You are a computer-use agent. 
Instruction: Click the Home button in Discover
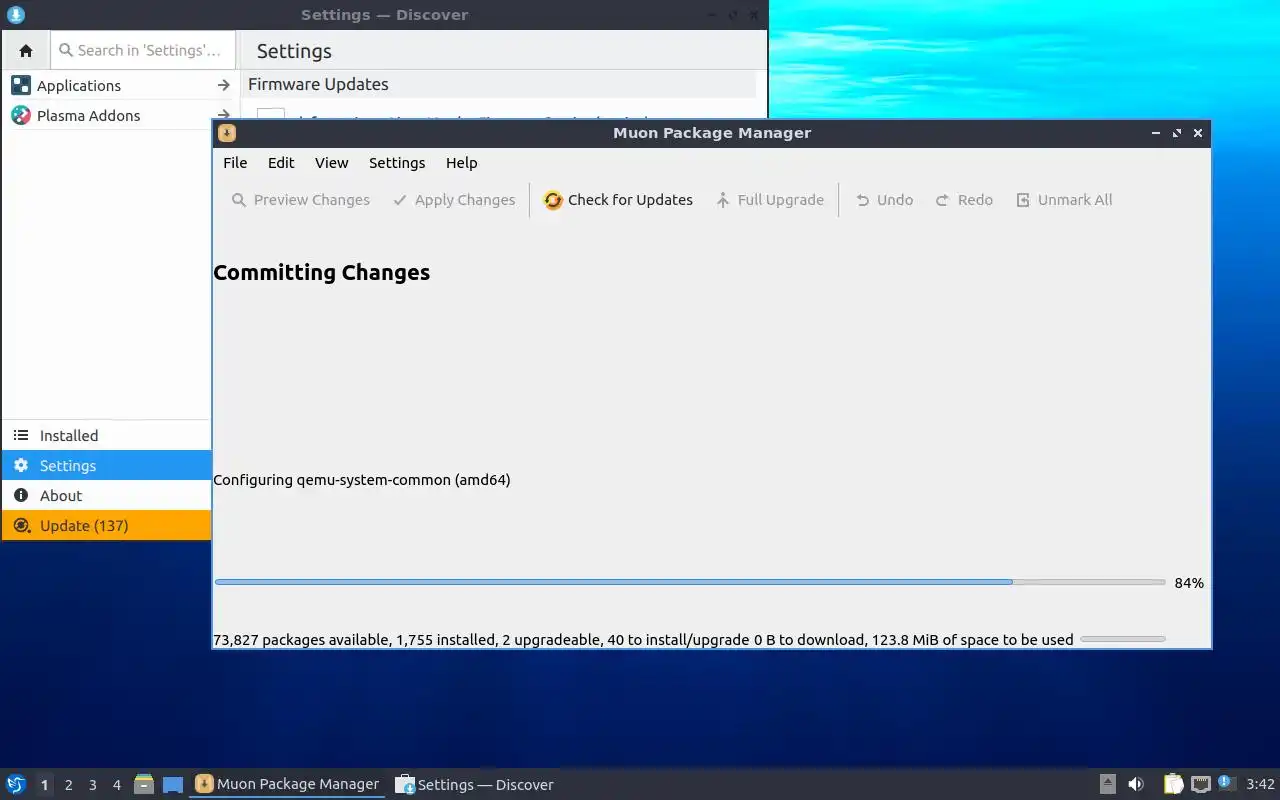click(x=26, y=50)
